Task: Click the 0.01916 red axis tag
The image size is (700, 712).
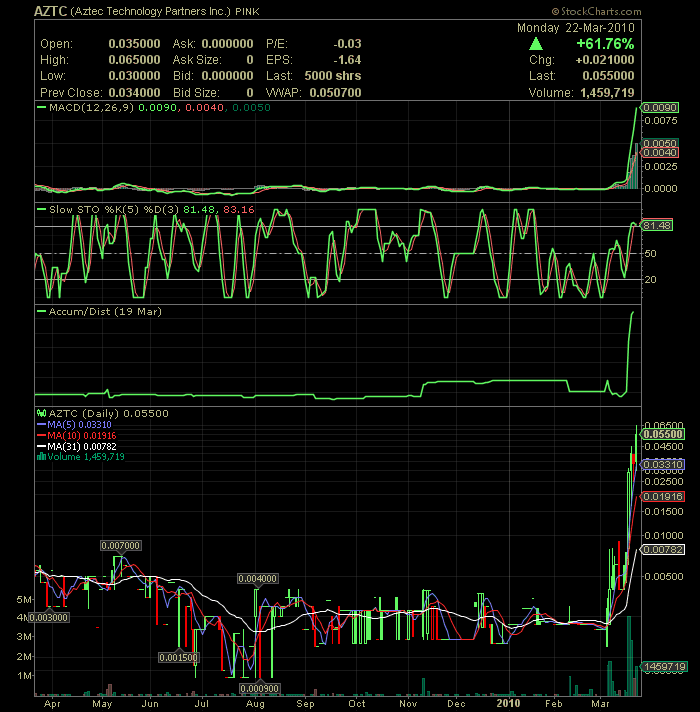Action: click(663, 497)
